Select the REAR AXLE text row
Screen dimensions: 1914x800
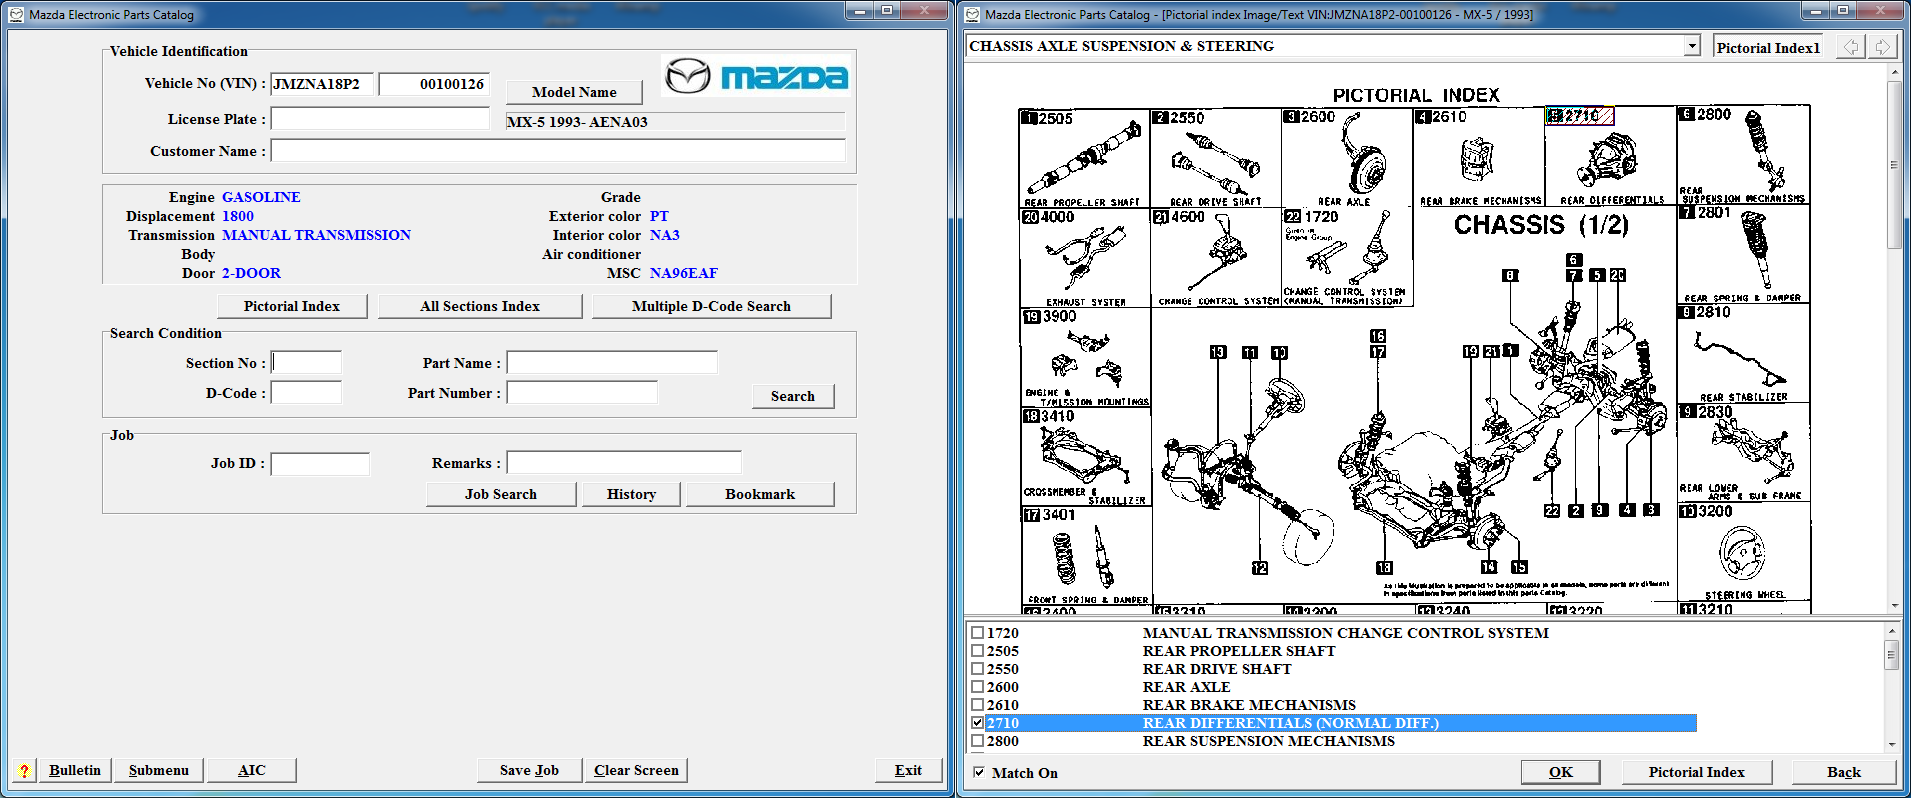coord(1187,687)
